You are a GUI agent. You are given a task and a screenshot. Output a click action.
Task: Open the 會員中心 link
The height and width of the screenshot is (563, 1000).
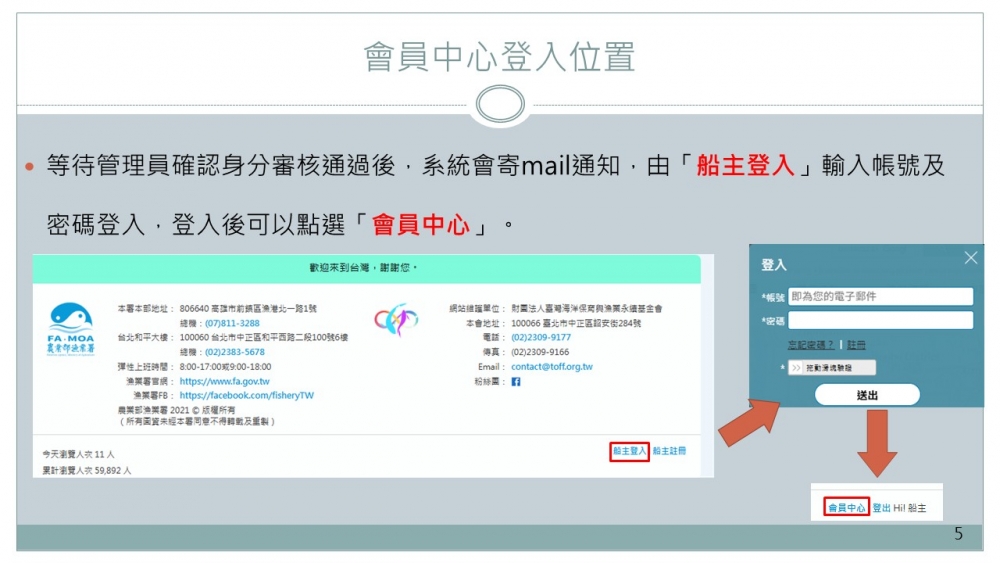(847, 508)
